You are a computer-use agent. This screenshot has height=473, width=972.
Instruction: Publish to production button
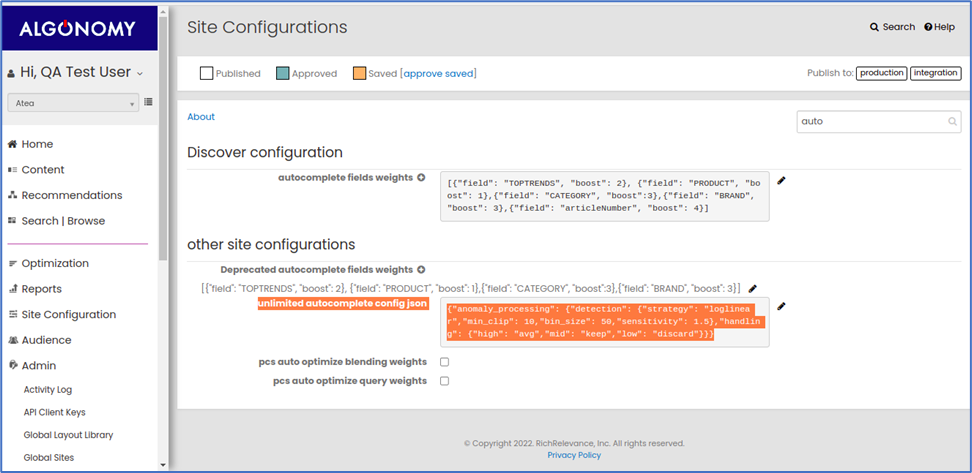pos(881,73)
